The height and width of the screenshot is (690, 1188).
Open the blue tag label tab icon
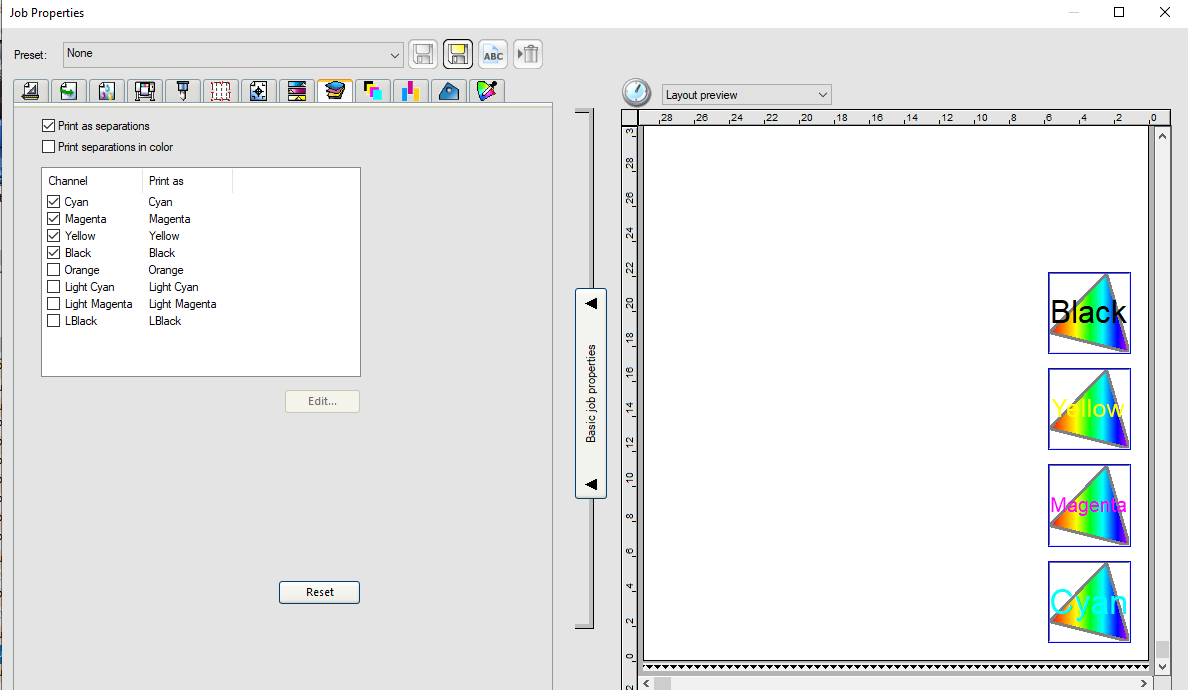(x=448, y=91)
